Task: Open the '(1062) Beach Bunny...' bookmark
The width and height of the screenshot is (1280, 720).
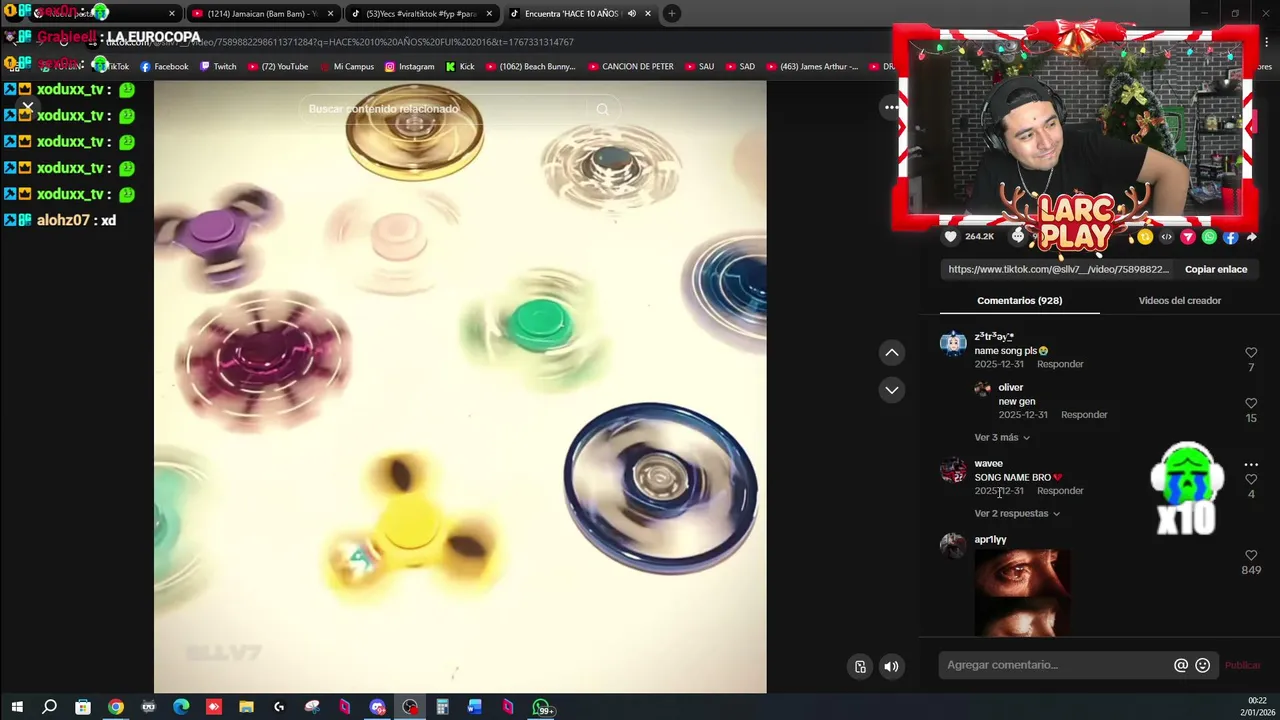Action: pos(531,66)
